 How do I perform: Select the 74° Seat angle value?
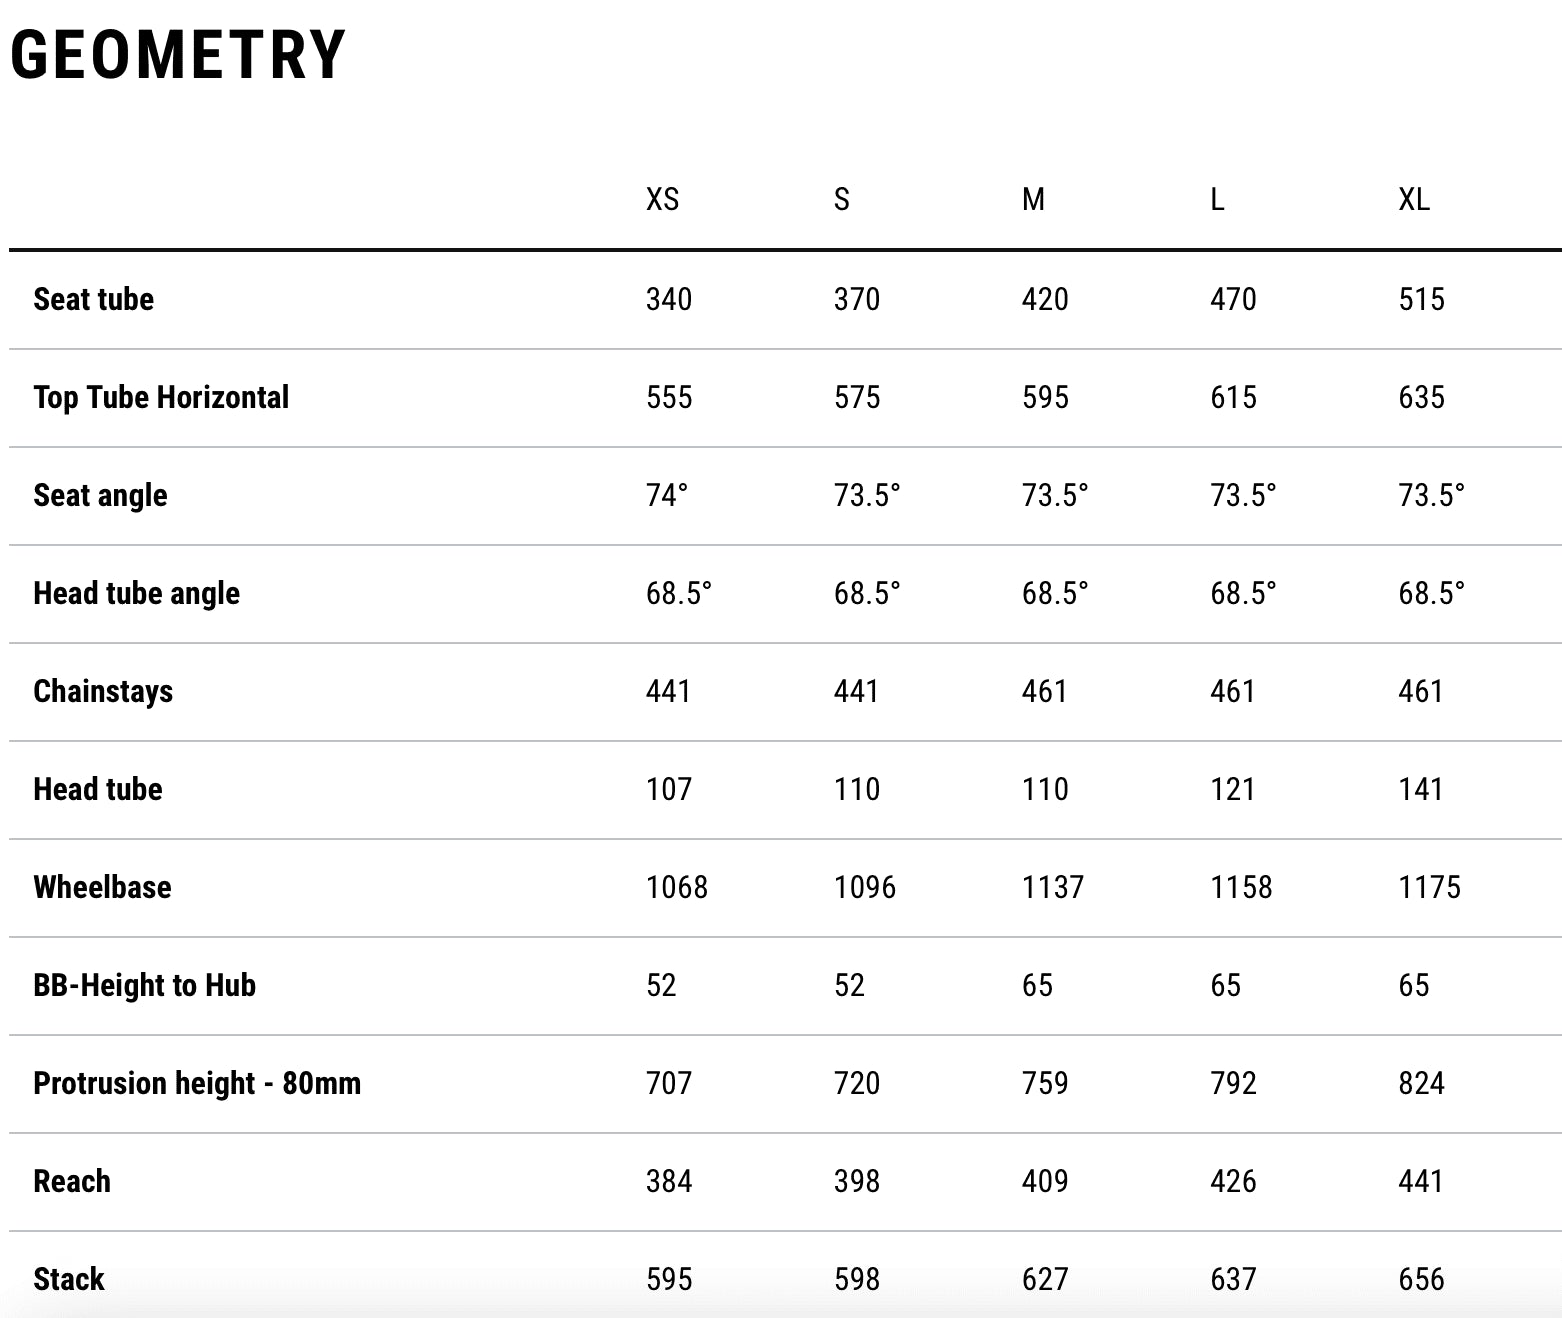tap(666, 495)
